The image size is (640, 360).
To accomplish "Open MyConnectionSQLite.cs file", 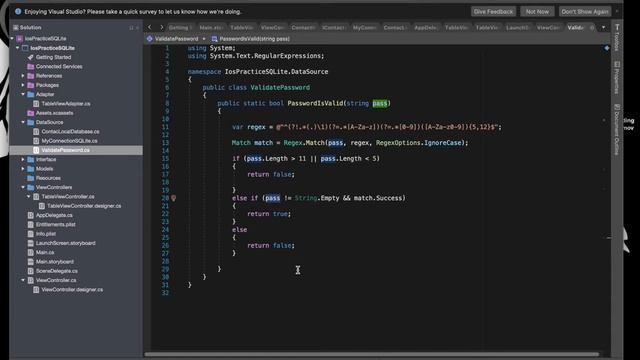I will coord(69,141).
